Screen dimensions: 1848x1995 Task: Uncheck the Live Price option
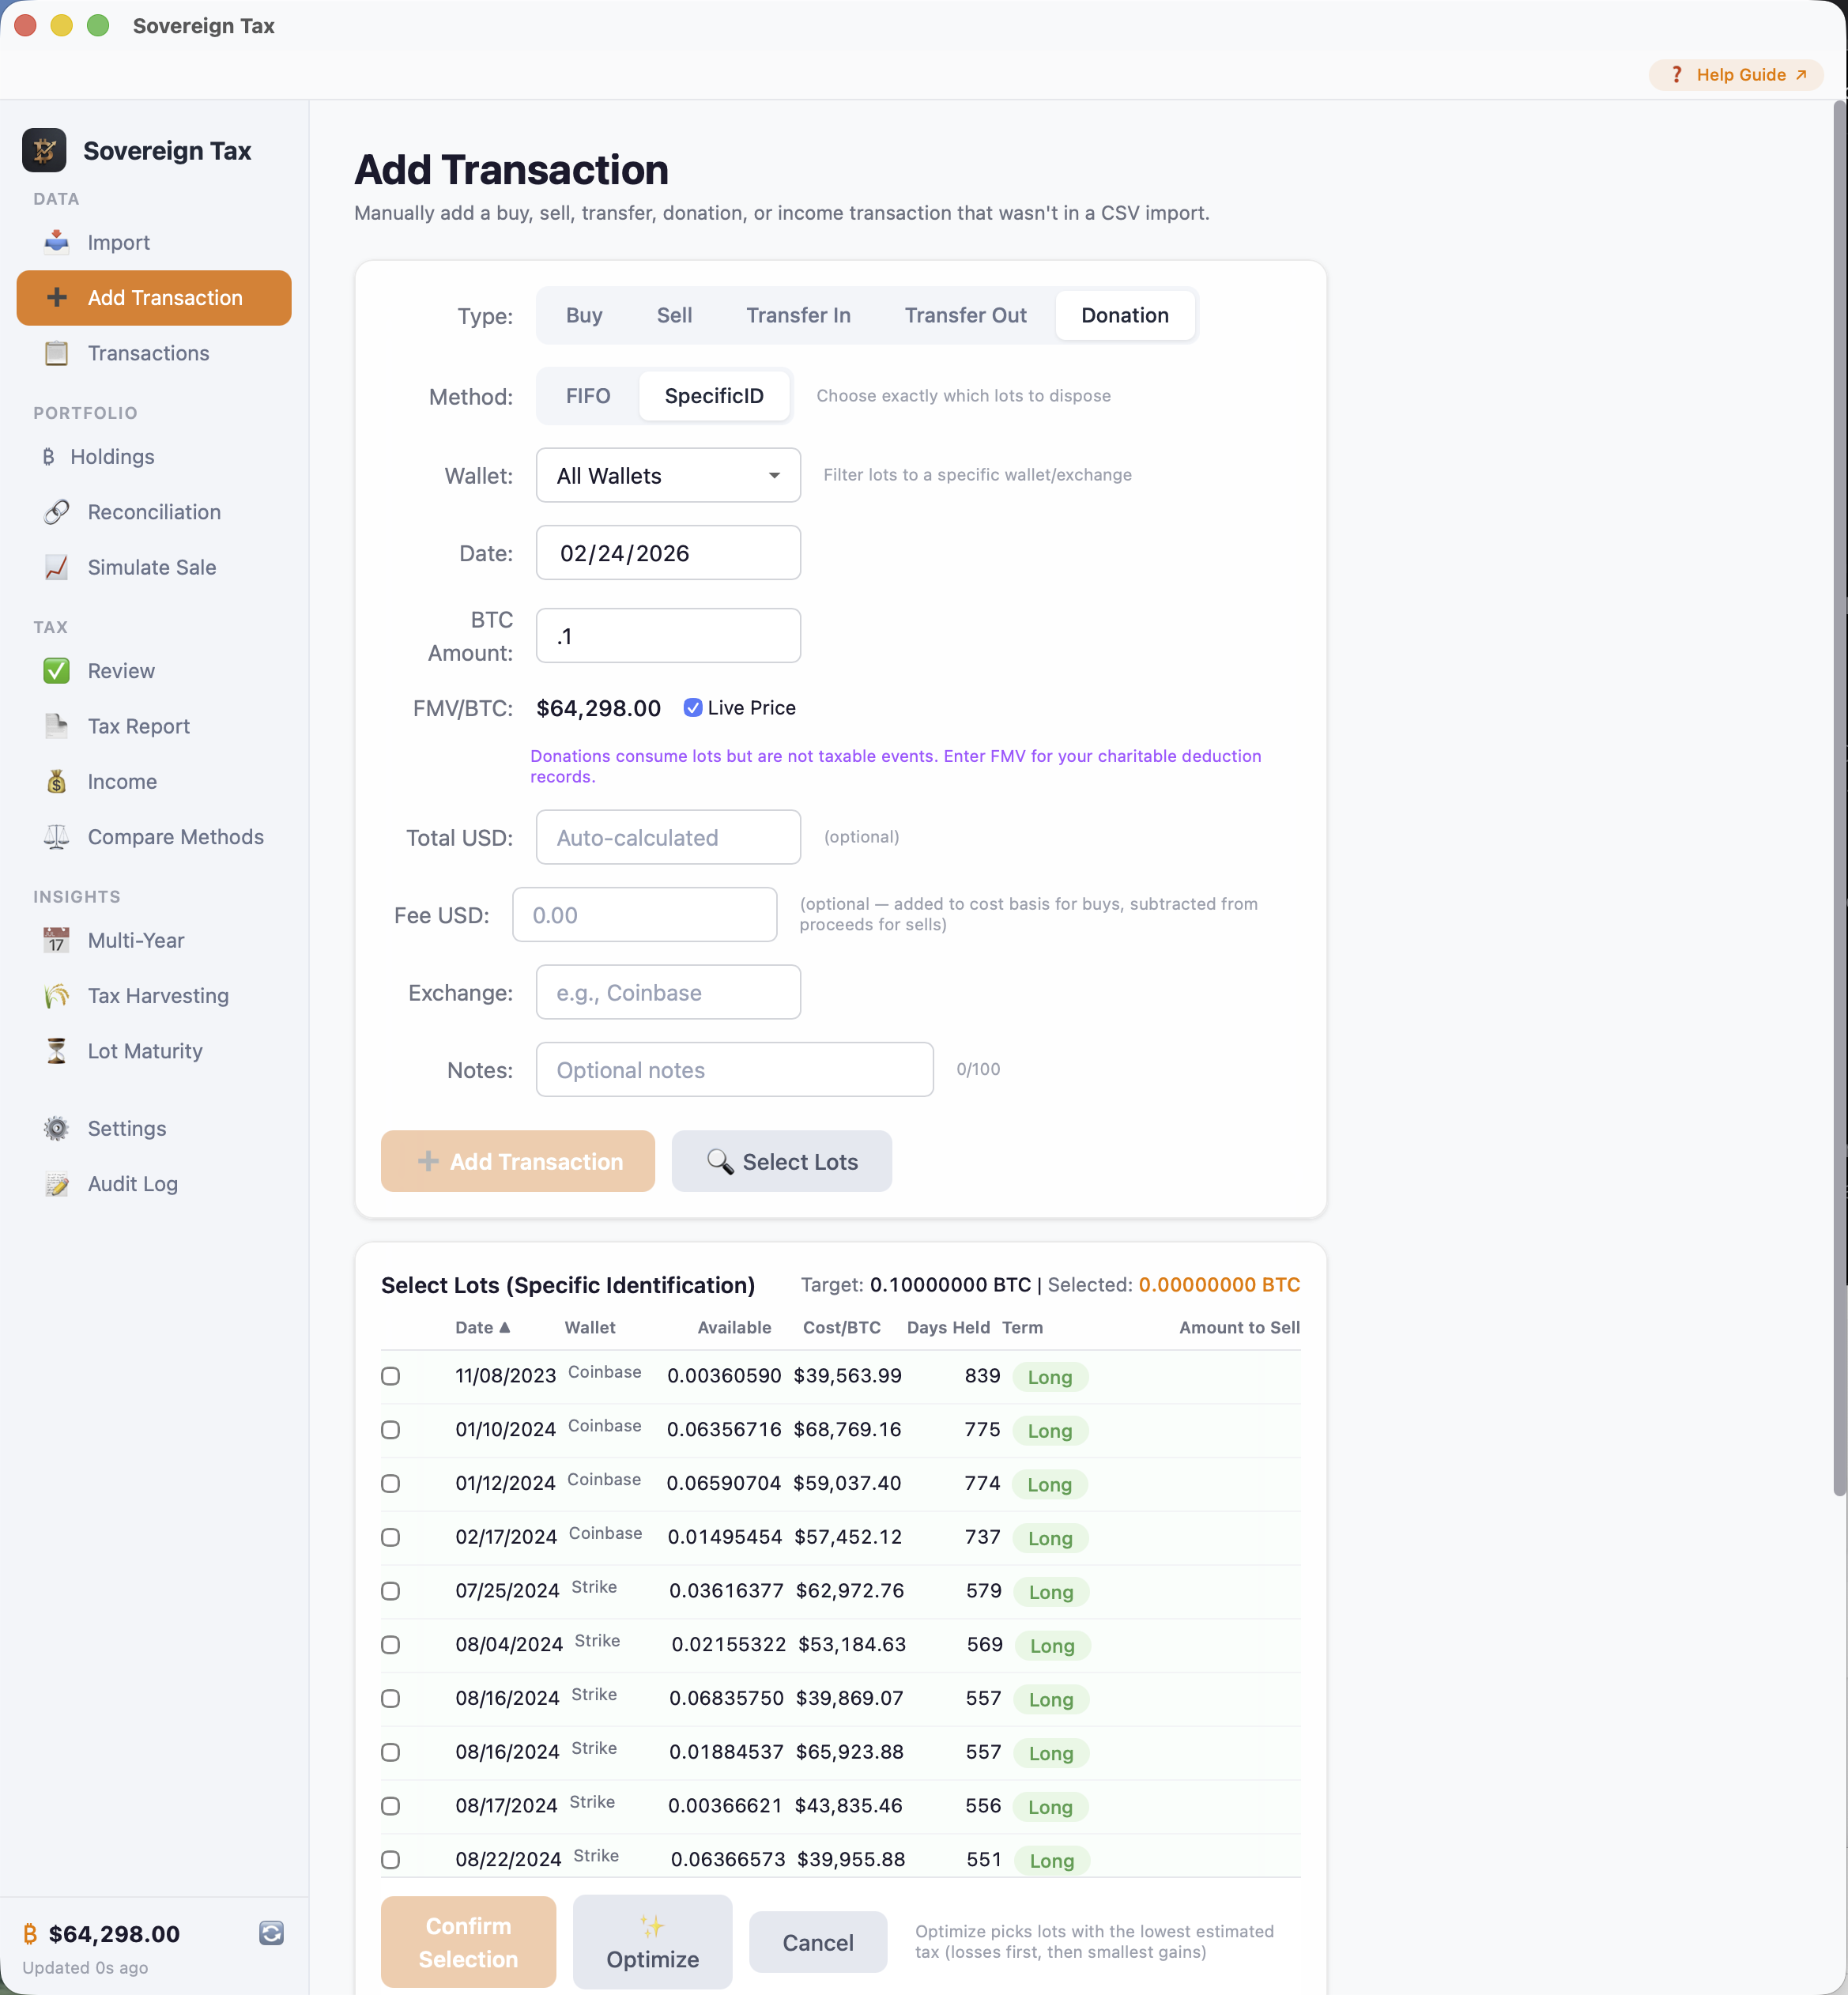click(x=693, y=707)
